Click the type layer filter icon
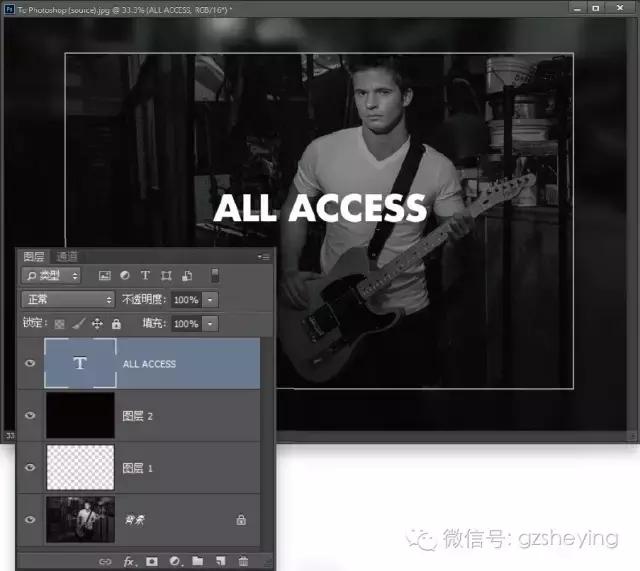Image resolution: width=640 pixels, height=571 pixels. click(x=145, y=275)
